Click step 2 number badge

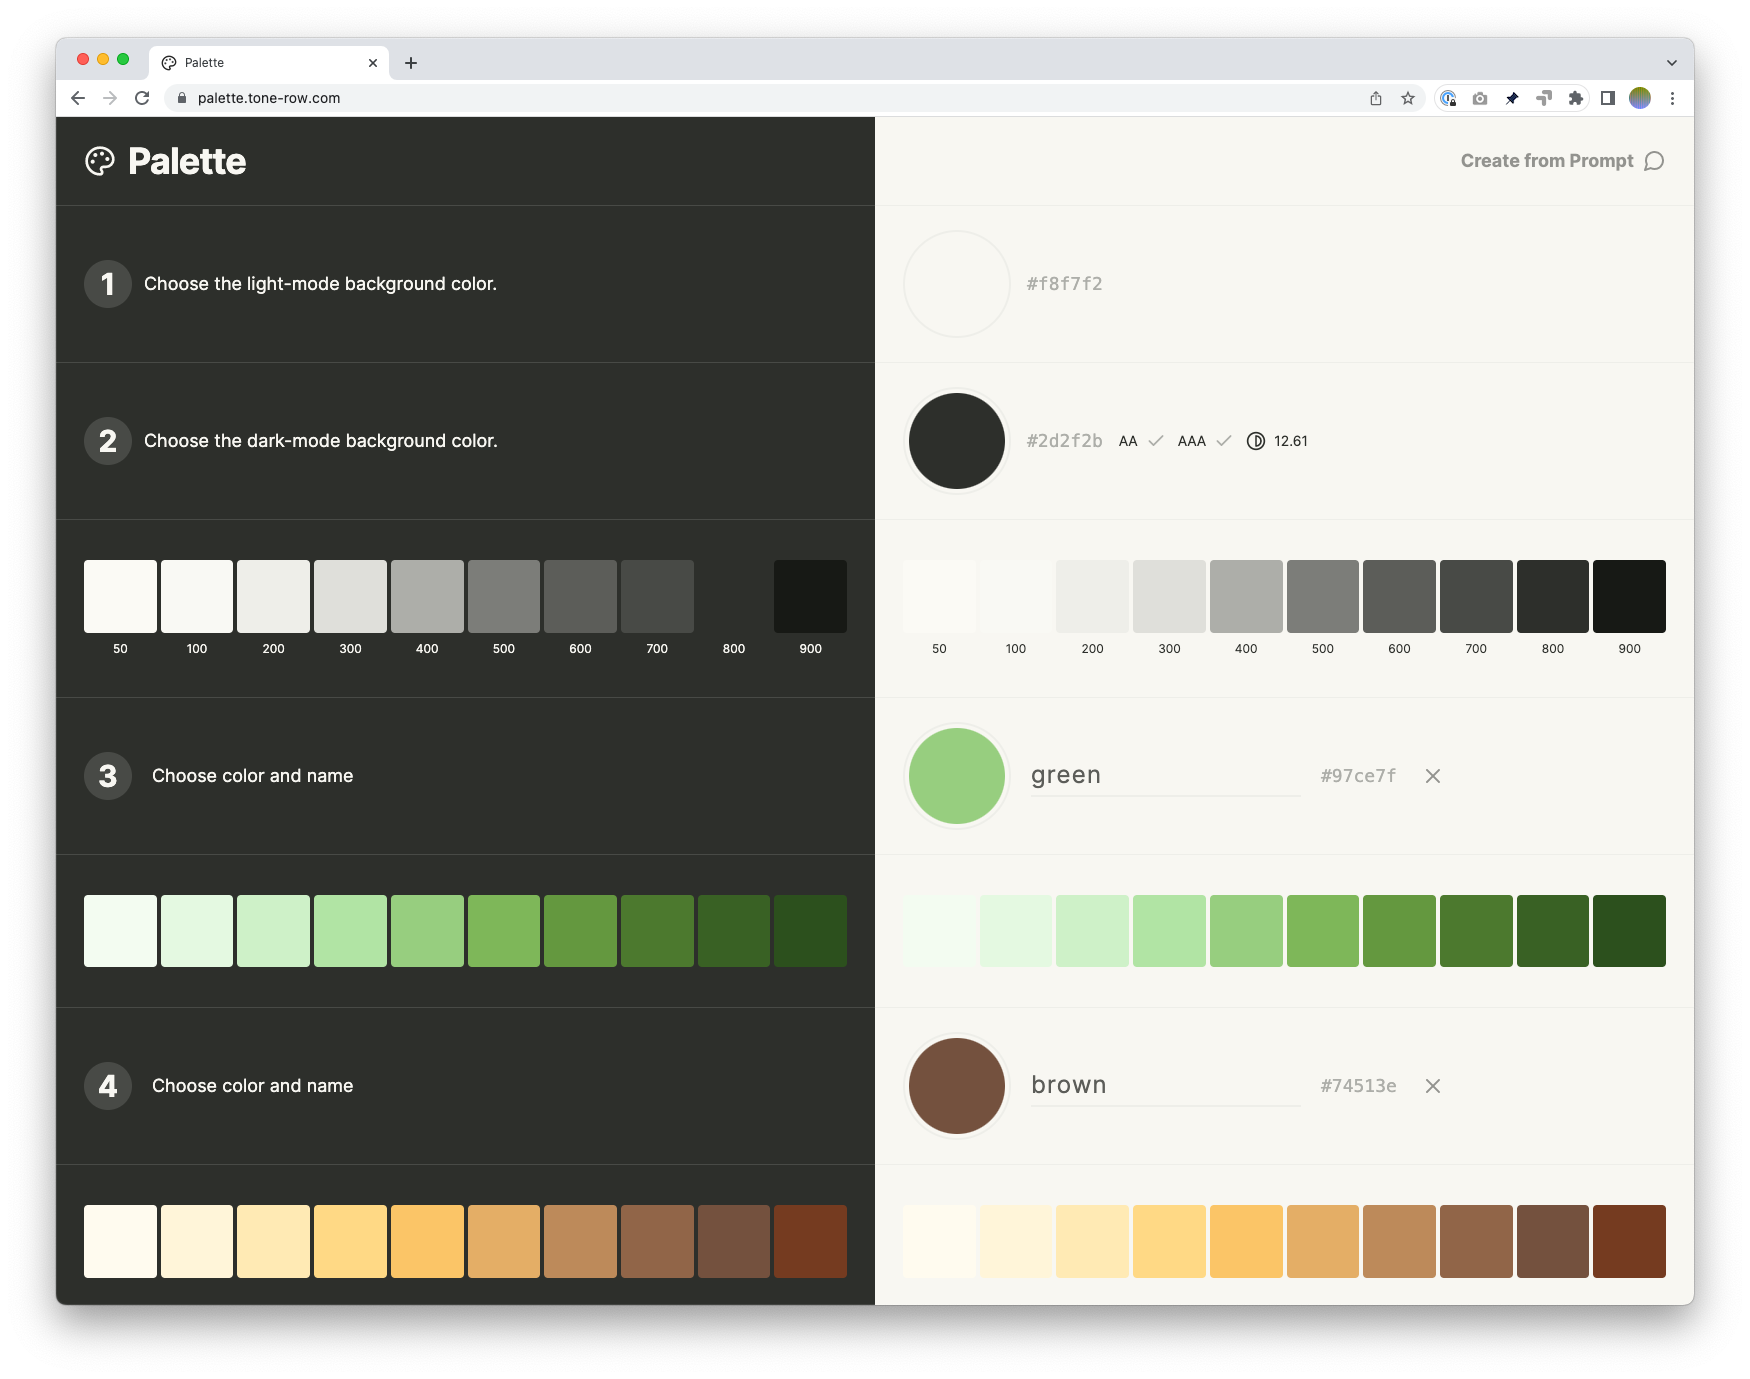[x=108, y=441]
